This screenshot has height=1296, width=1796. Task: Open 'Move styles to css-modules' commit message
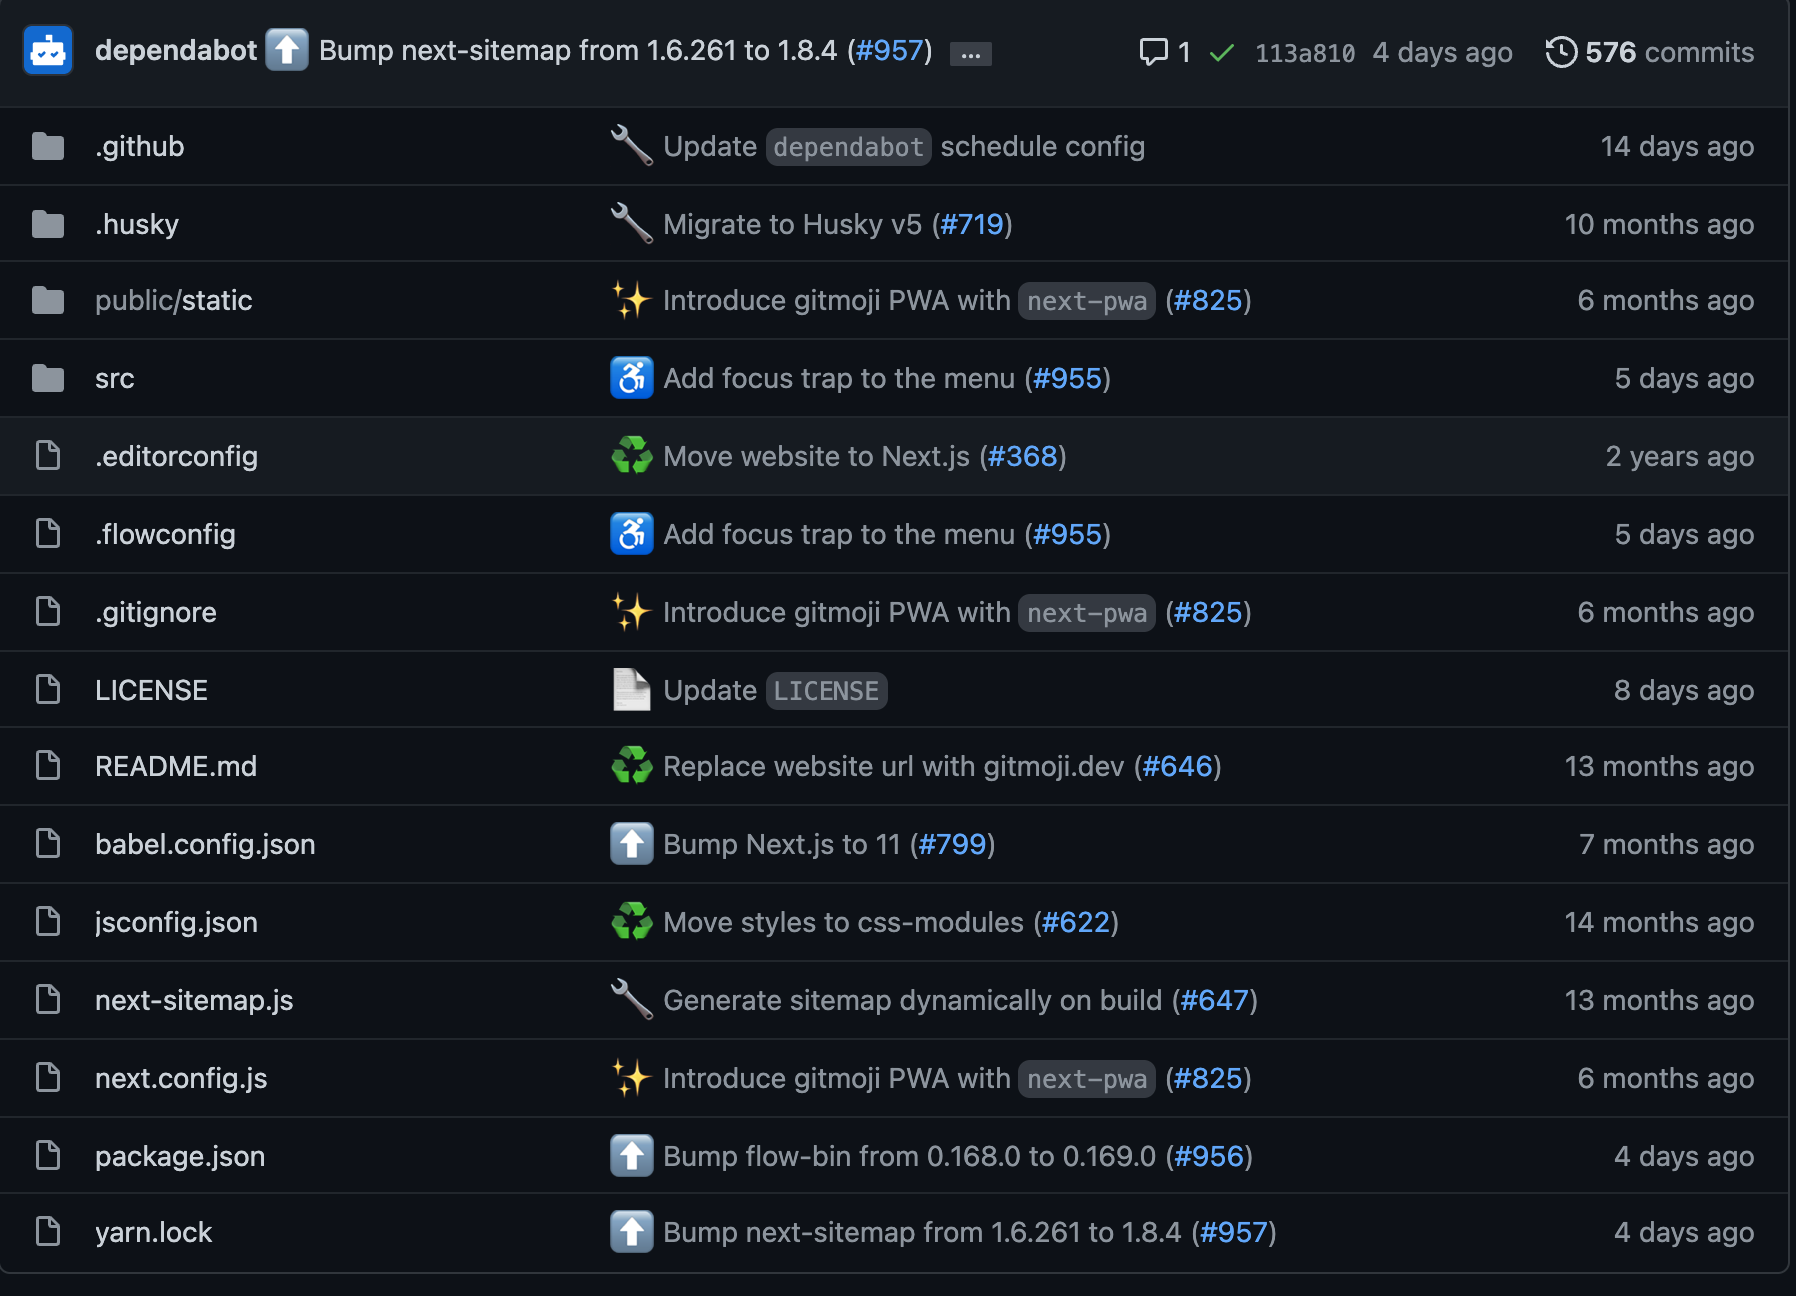(843, 922)
